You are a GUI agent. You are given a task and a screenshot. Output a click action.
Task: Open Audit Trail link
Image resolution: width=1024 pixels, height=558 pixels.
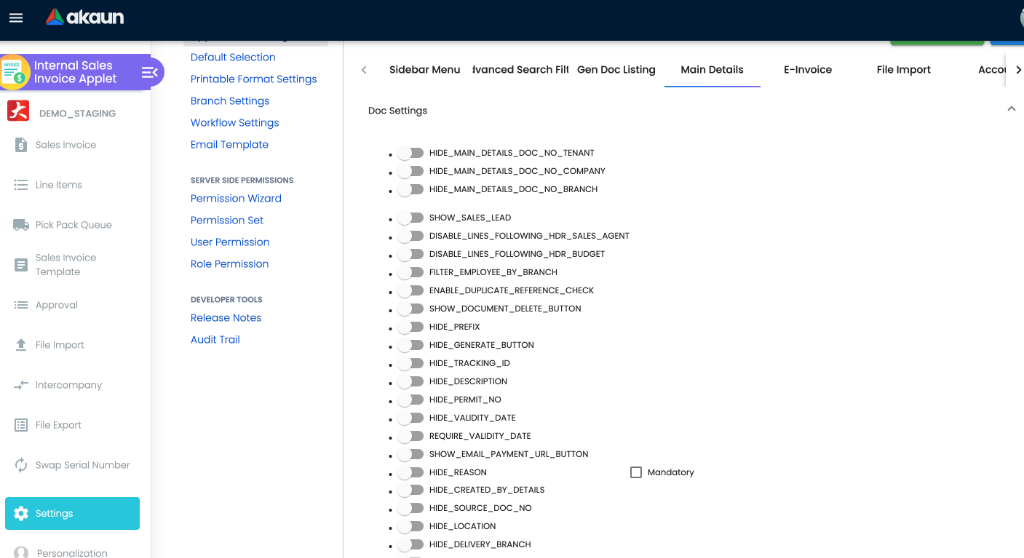pos(215,340)
